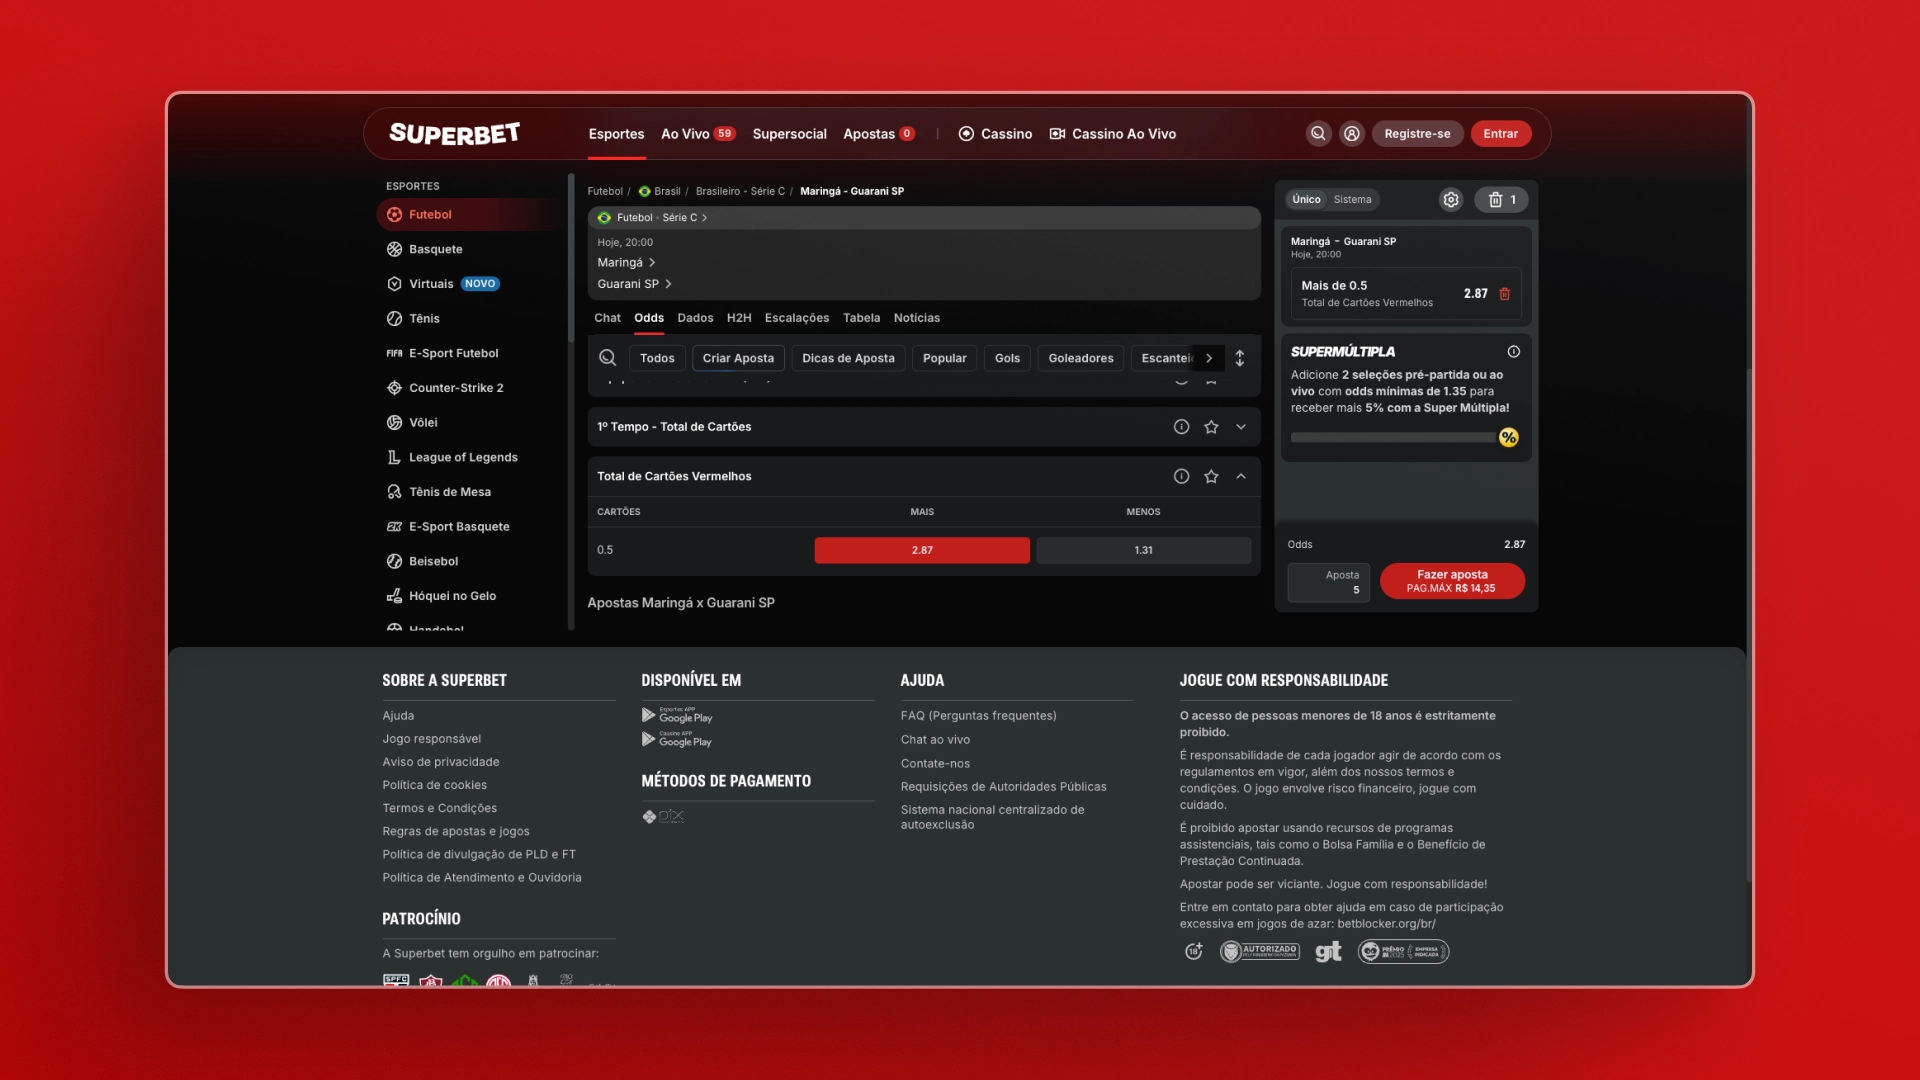Remove Mais de 0.5 selection trash icon
Screen dimensions: 1920x1080
[x=1504, y=293]
